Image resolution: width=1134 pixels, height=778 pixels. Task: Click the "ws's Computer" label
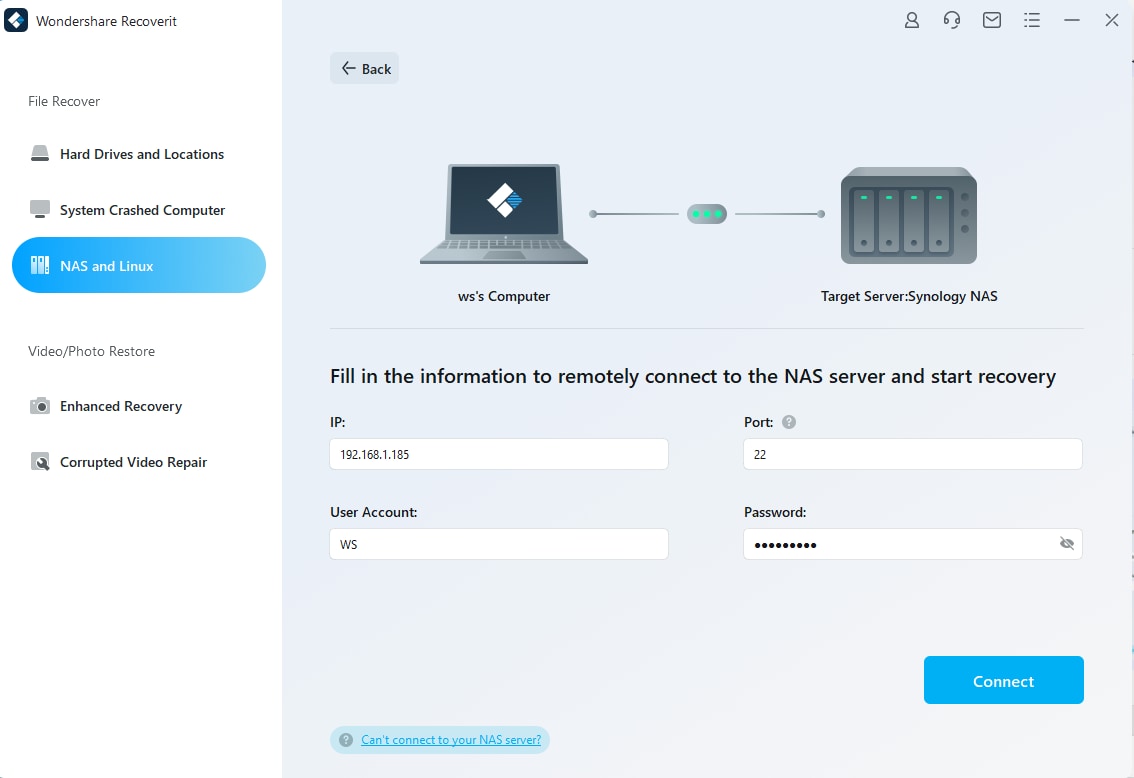pyautogui.click(x=504, y=296)
